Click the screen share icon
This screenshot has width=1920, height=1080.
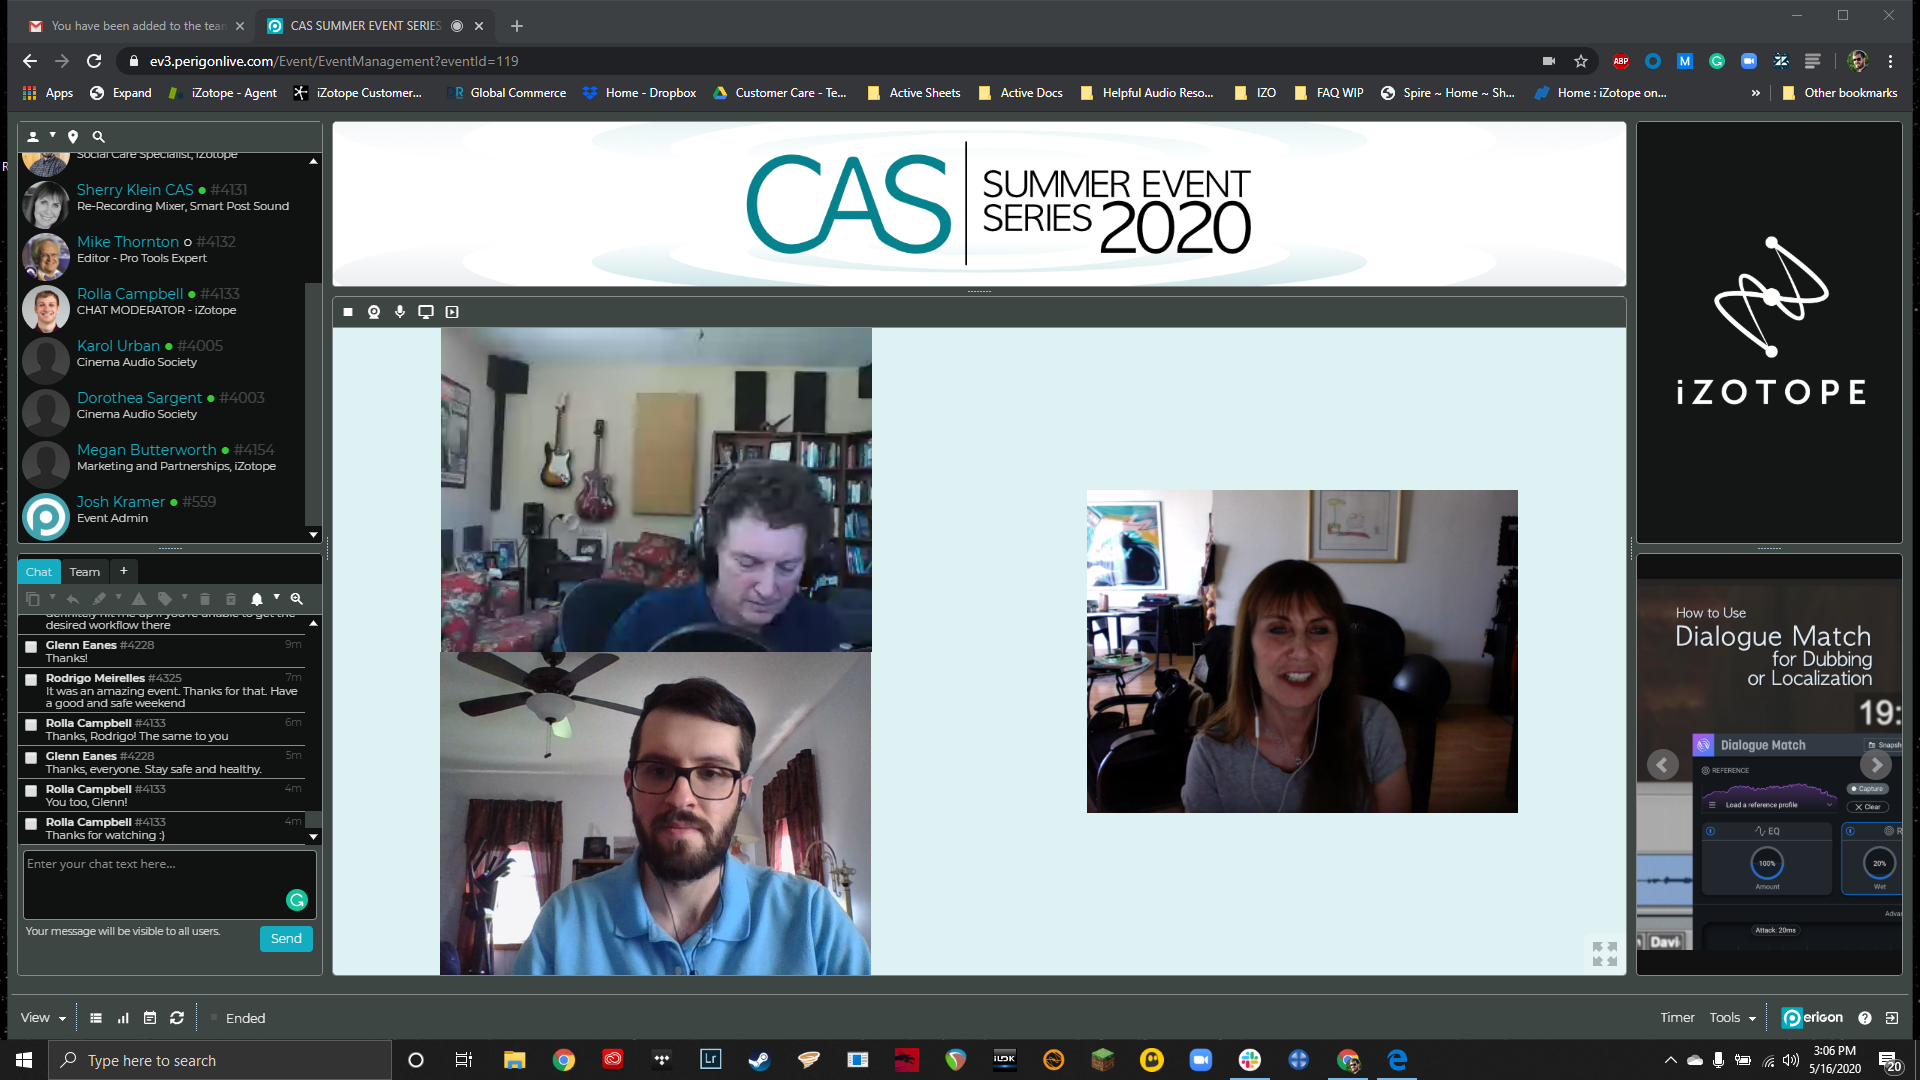tap(425, 311)
